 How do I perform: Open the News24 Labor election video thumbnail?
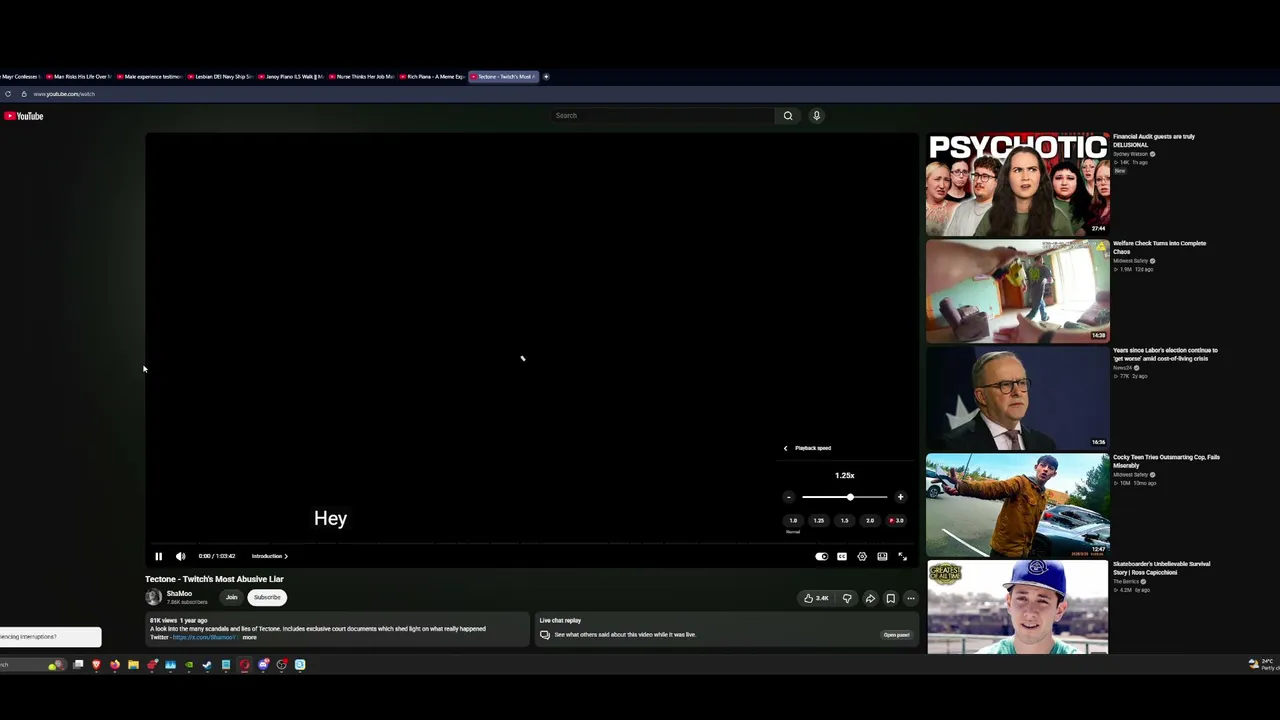[x=1017, y=398]
